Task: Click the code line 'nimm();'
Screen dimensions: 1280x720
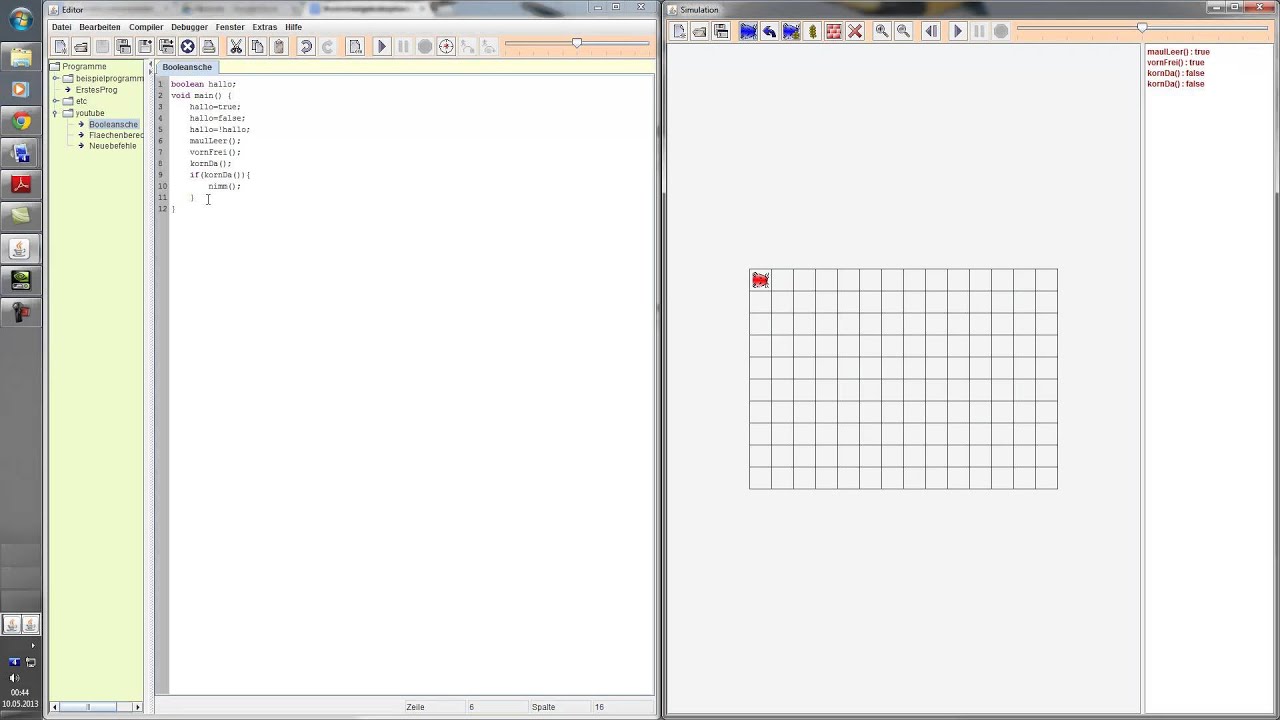Action: pos(224,186)
